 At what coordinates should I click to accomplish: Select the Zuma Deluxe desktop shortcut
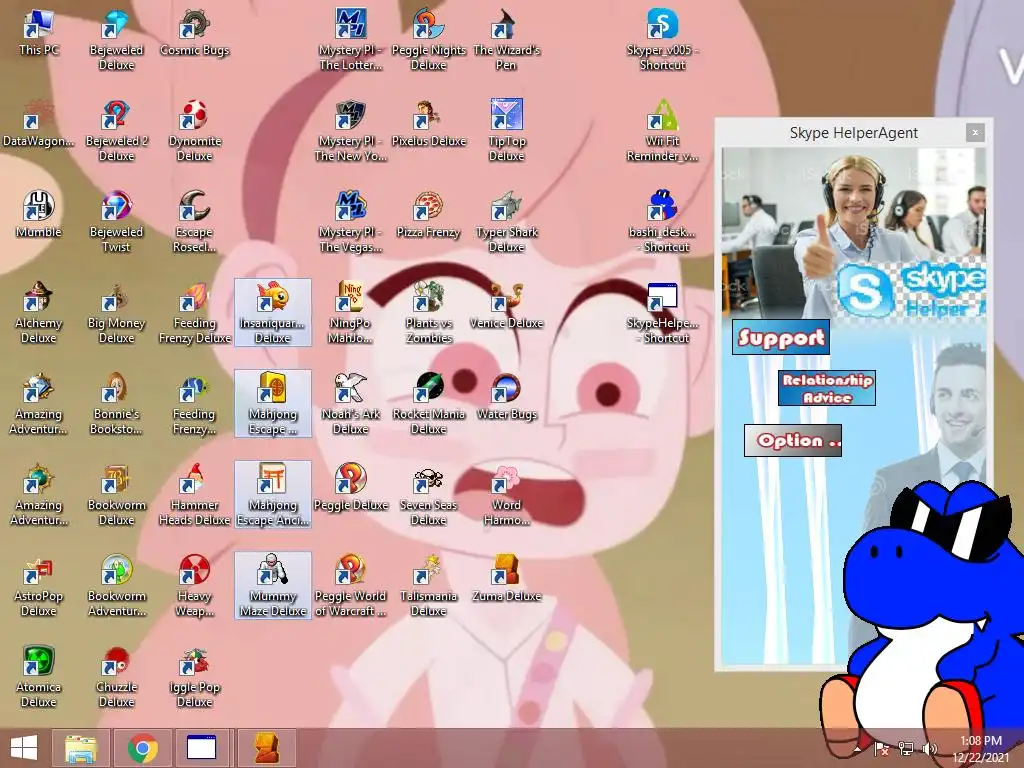click(506, 578)
